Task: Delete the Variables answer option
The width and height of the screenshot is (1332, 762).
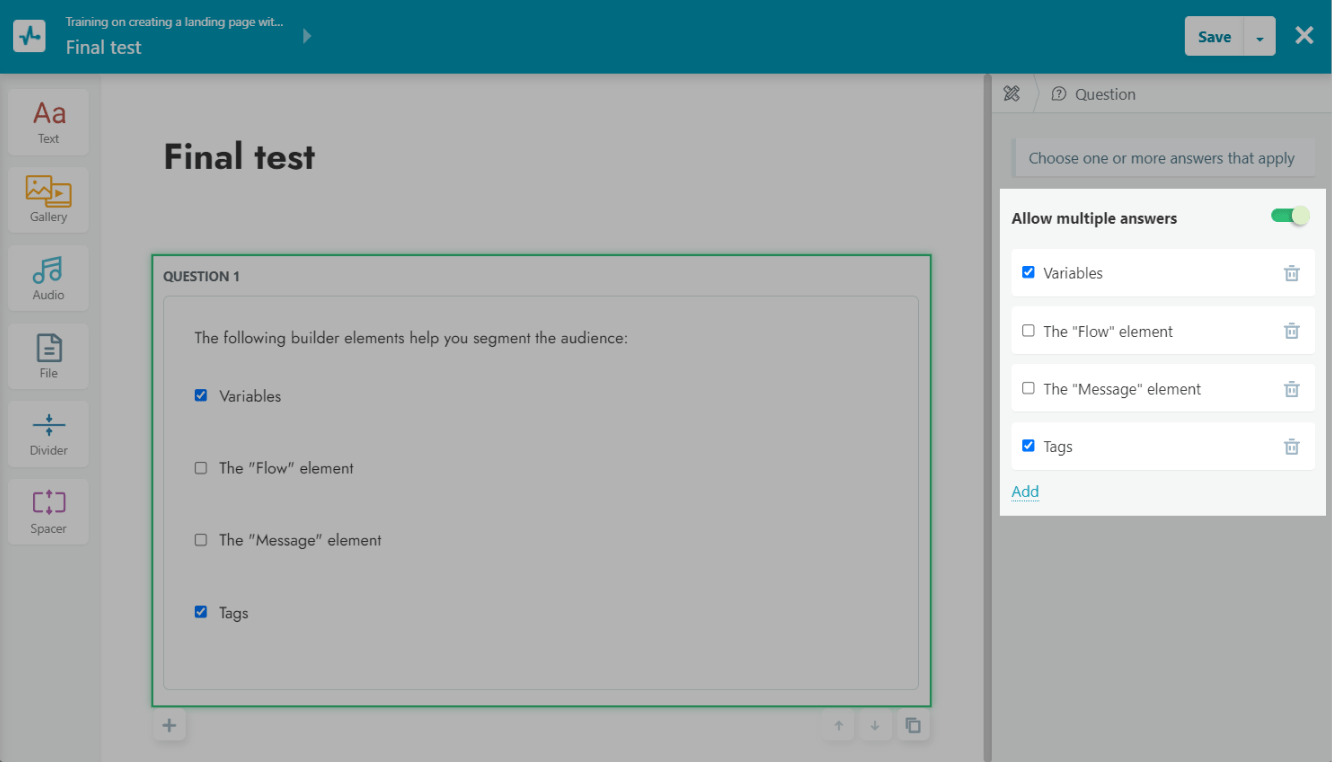Action: point(1291,273)
